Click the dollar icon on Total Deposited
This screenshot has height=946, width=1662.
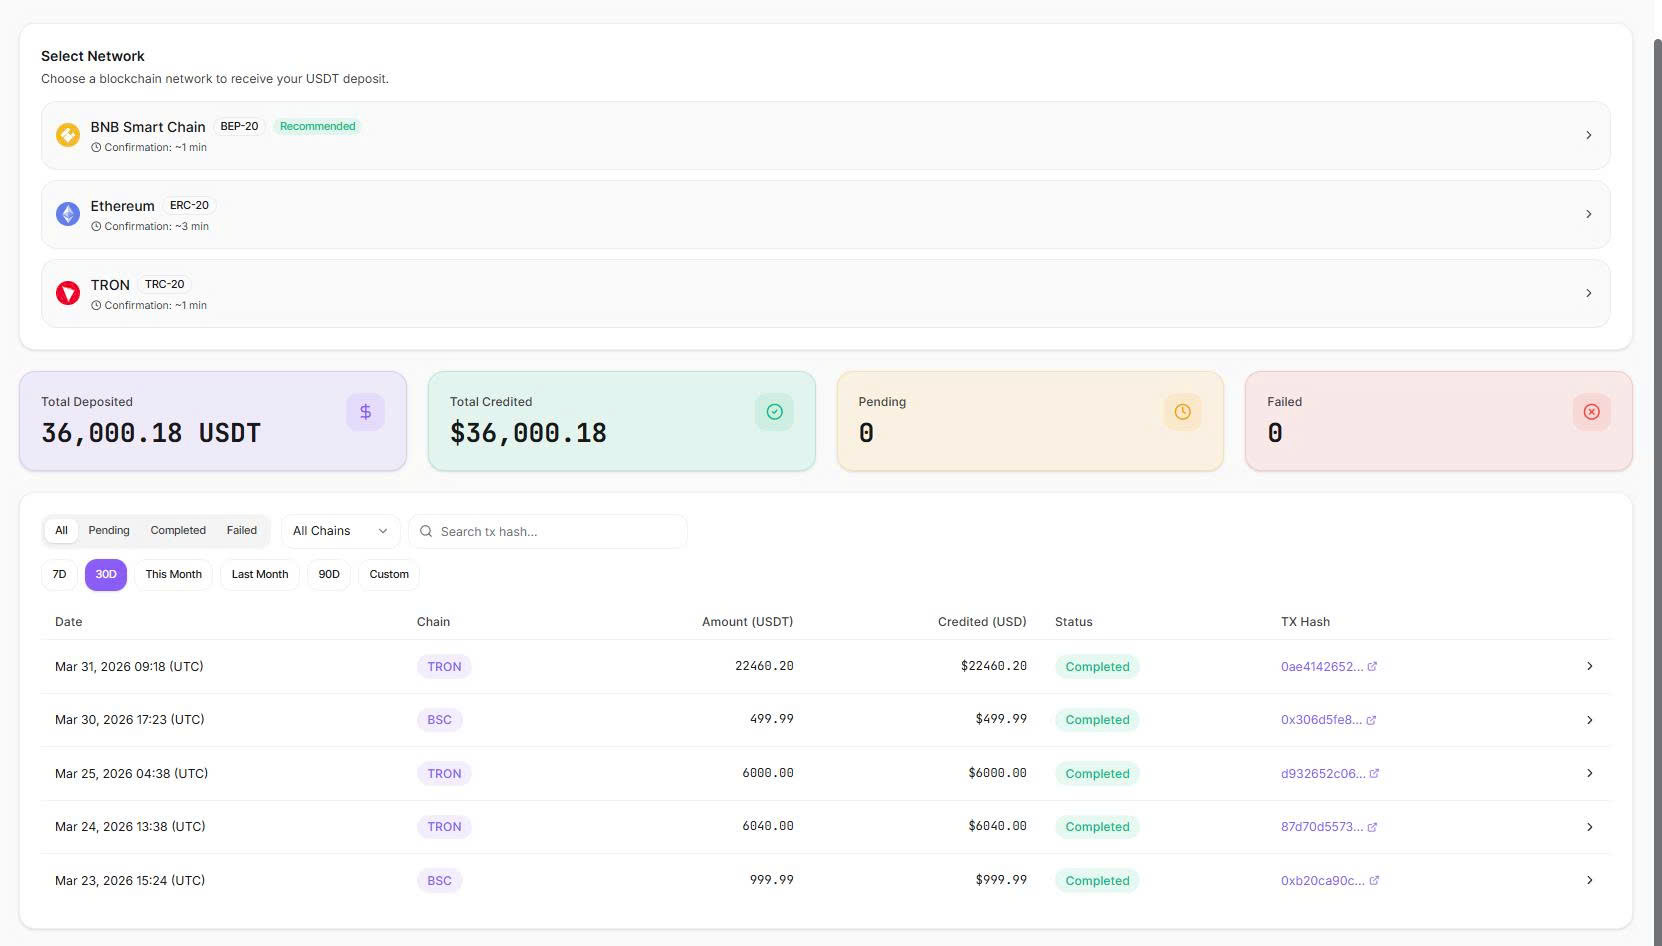coord(365,412)
